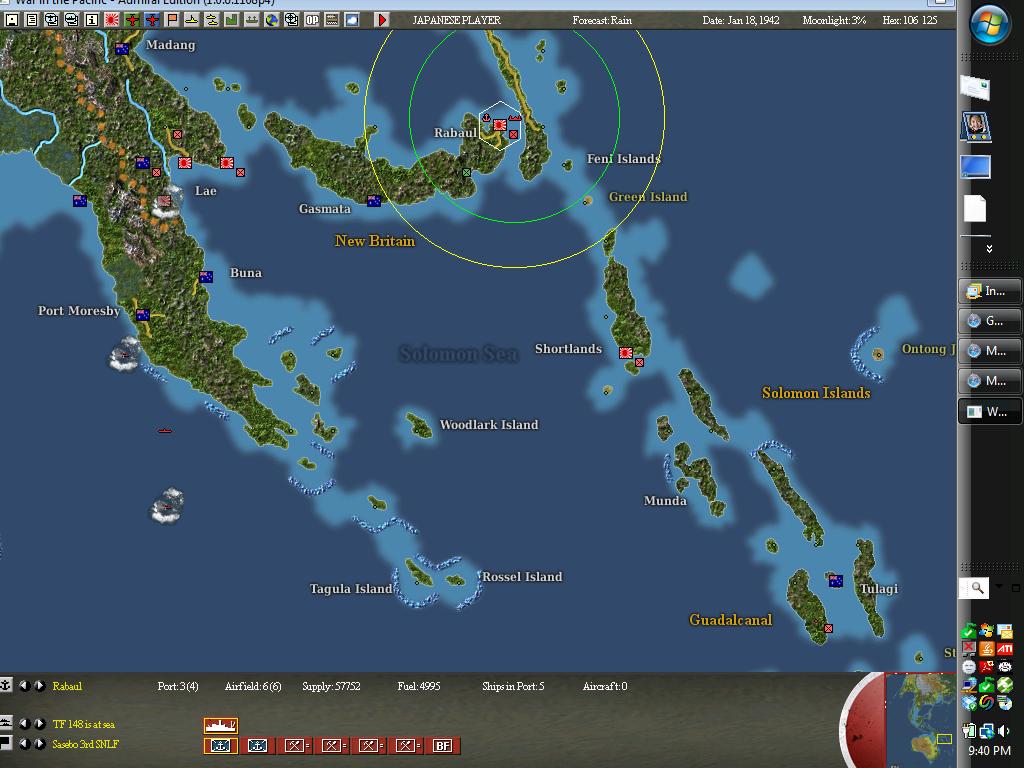Screen dimensions: 1024x768
Task: Click the Allied flag at Tulagi
Action: pos(835,581)
